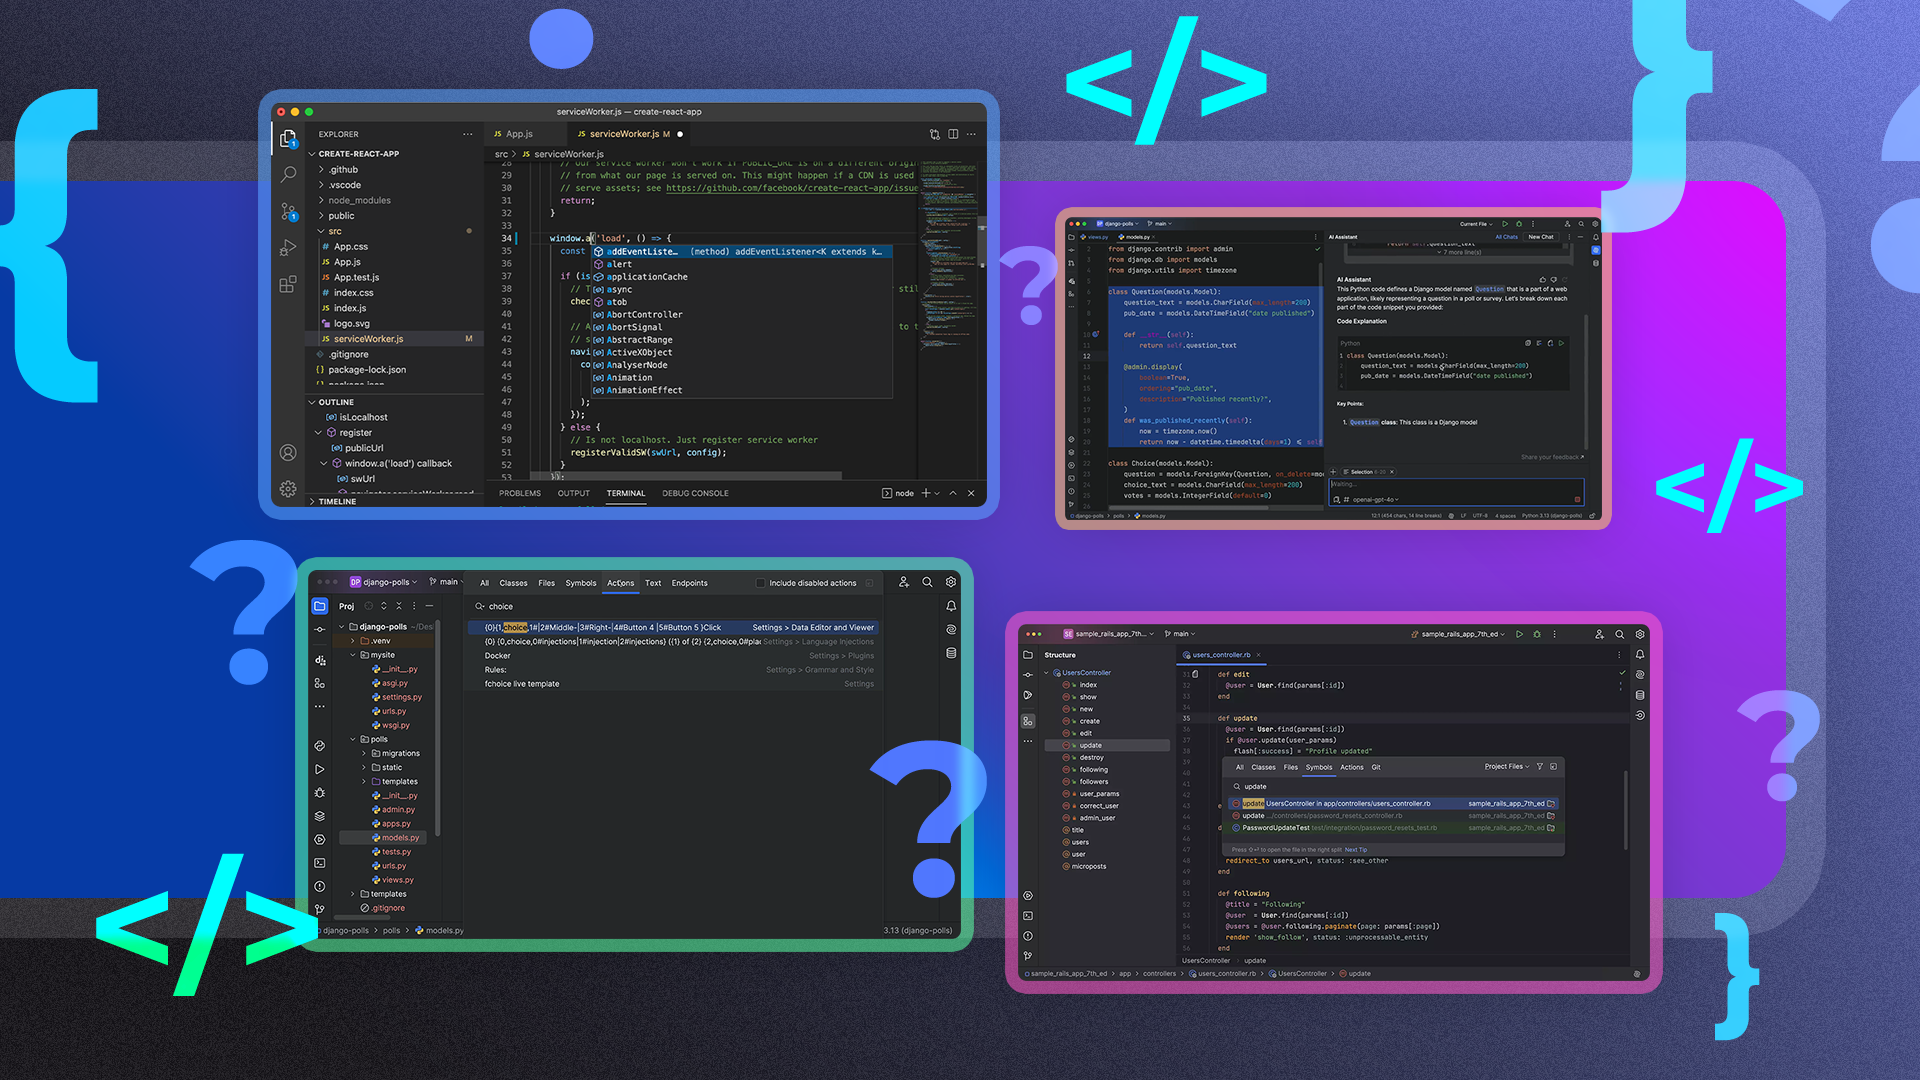Expand the migrations folder under polls
Screen dimensions: 1920x1080
(363, 753)
